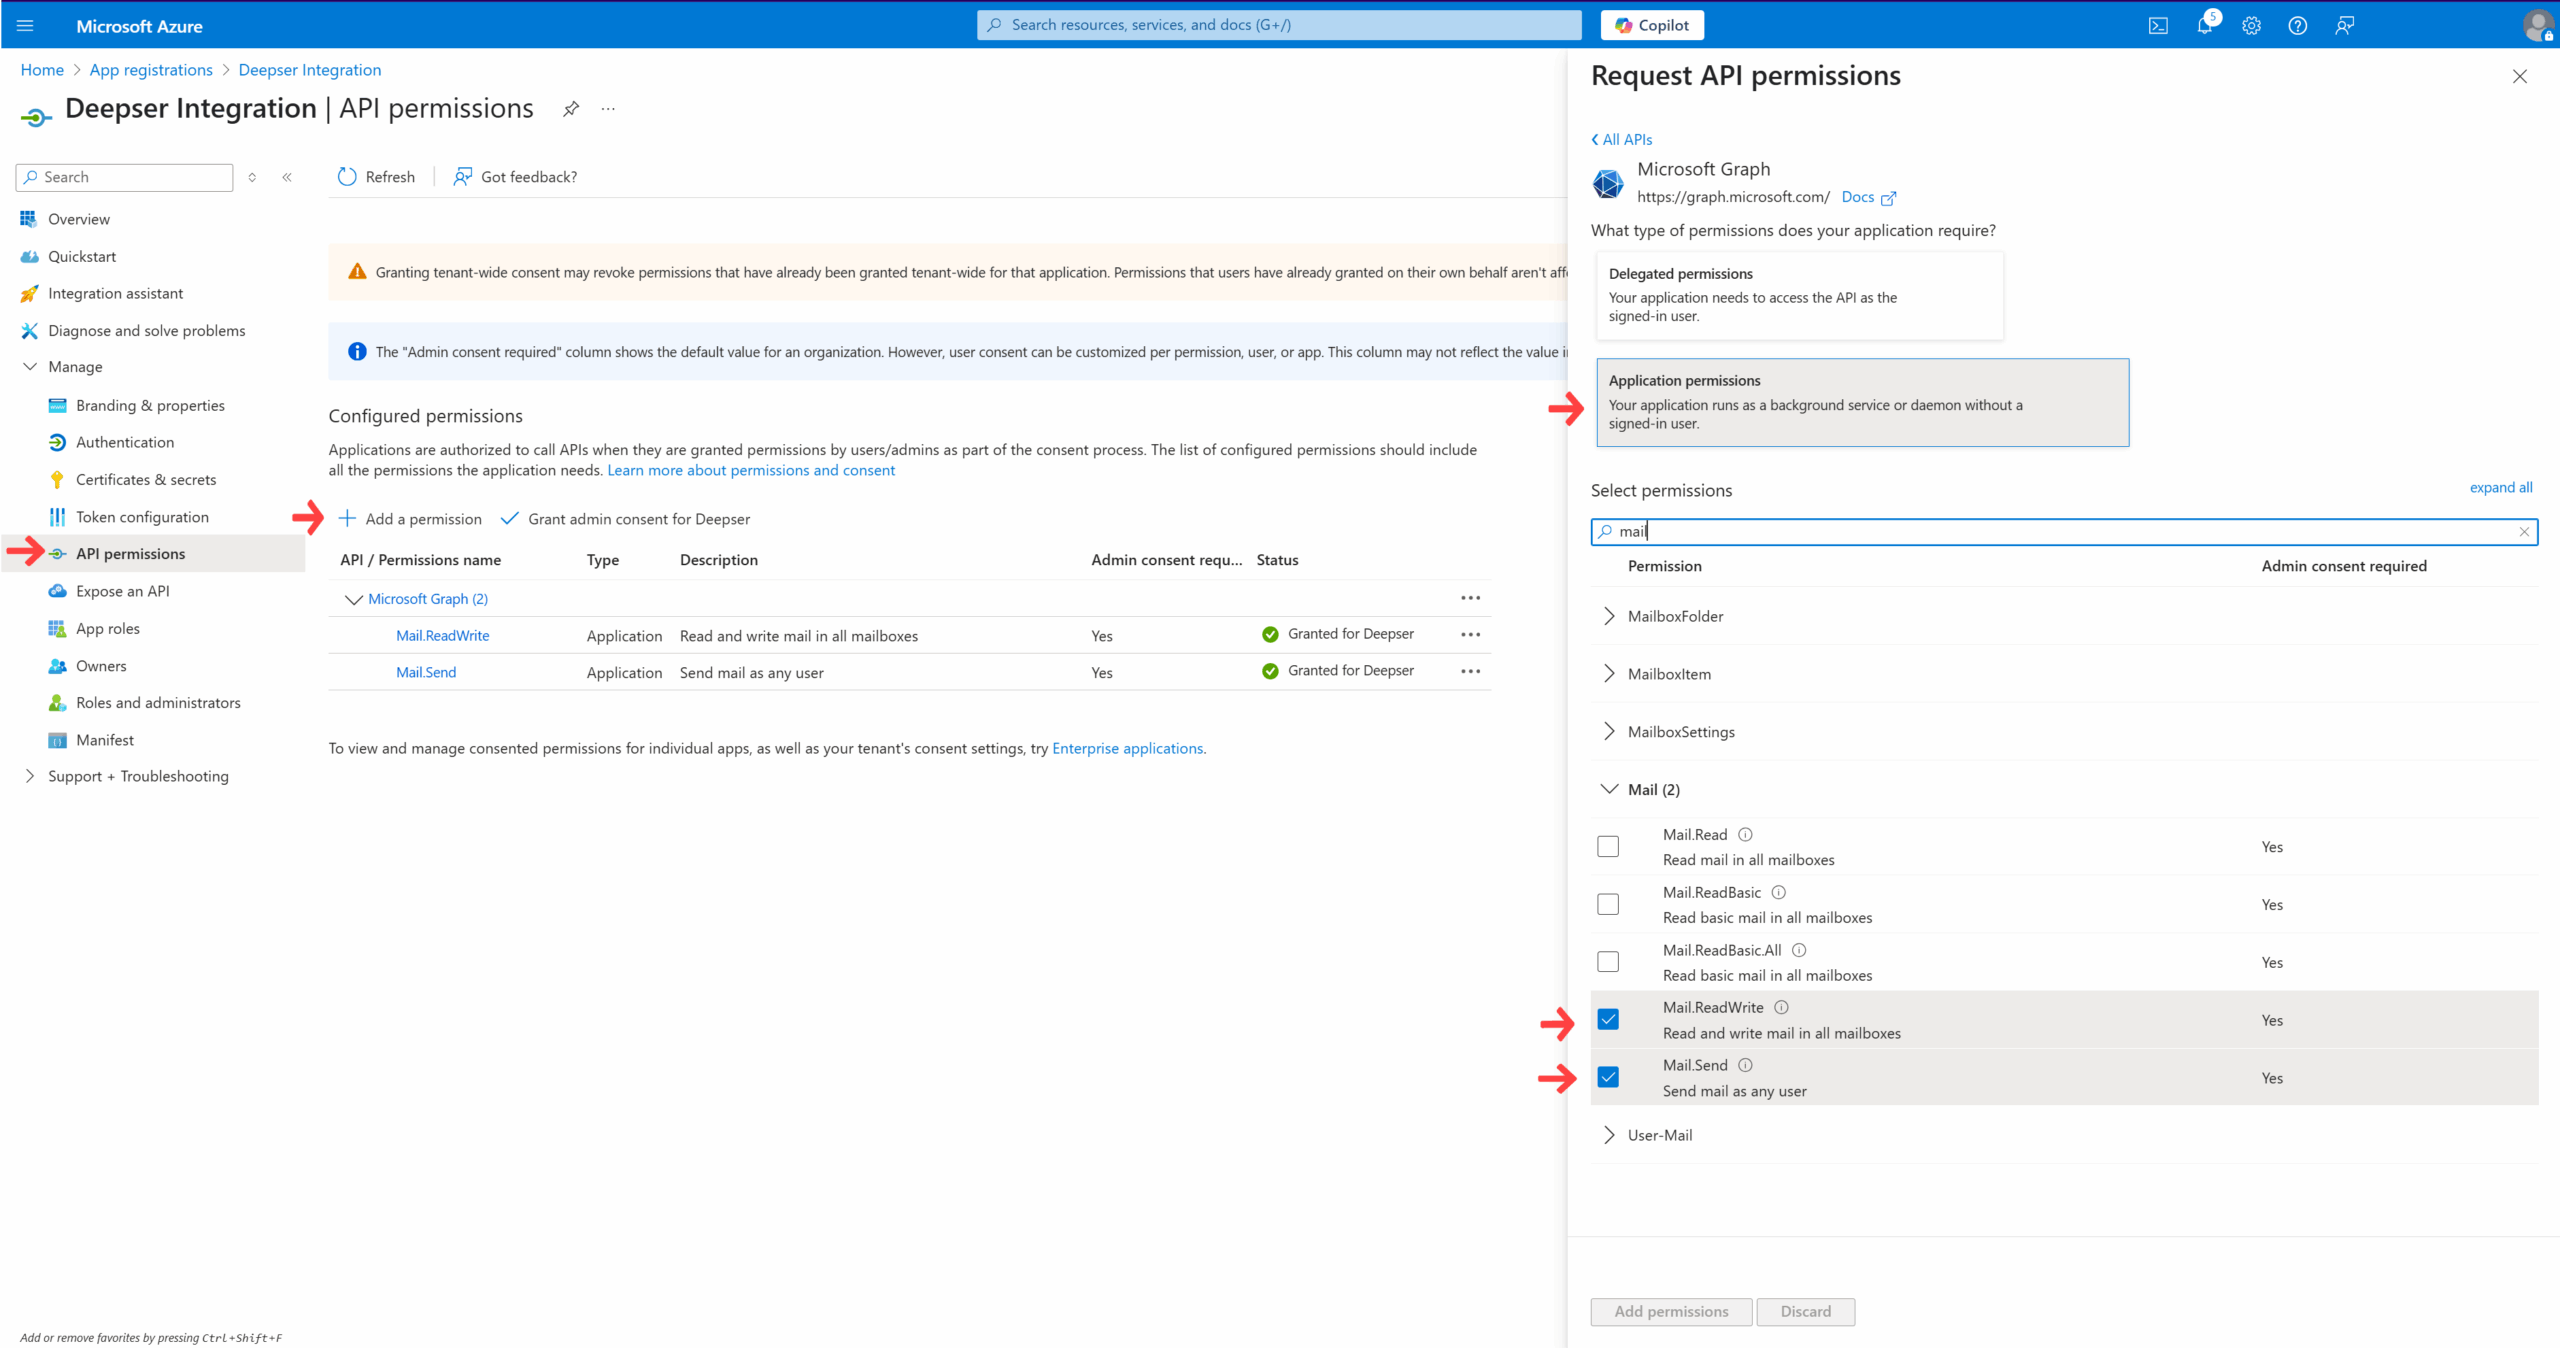The width and height of the screenshot is (2560, 1348).
Task: Focus the top search resources bar
Action: [x=1279, y=25]
